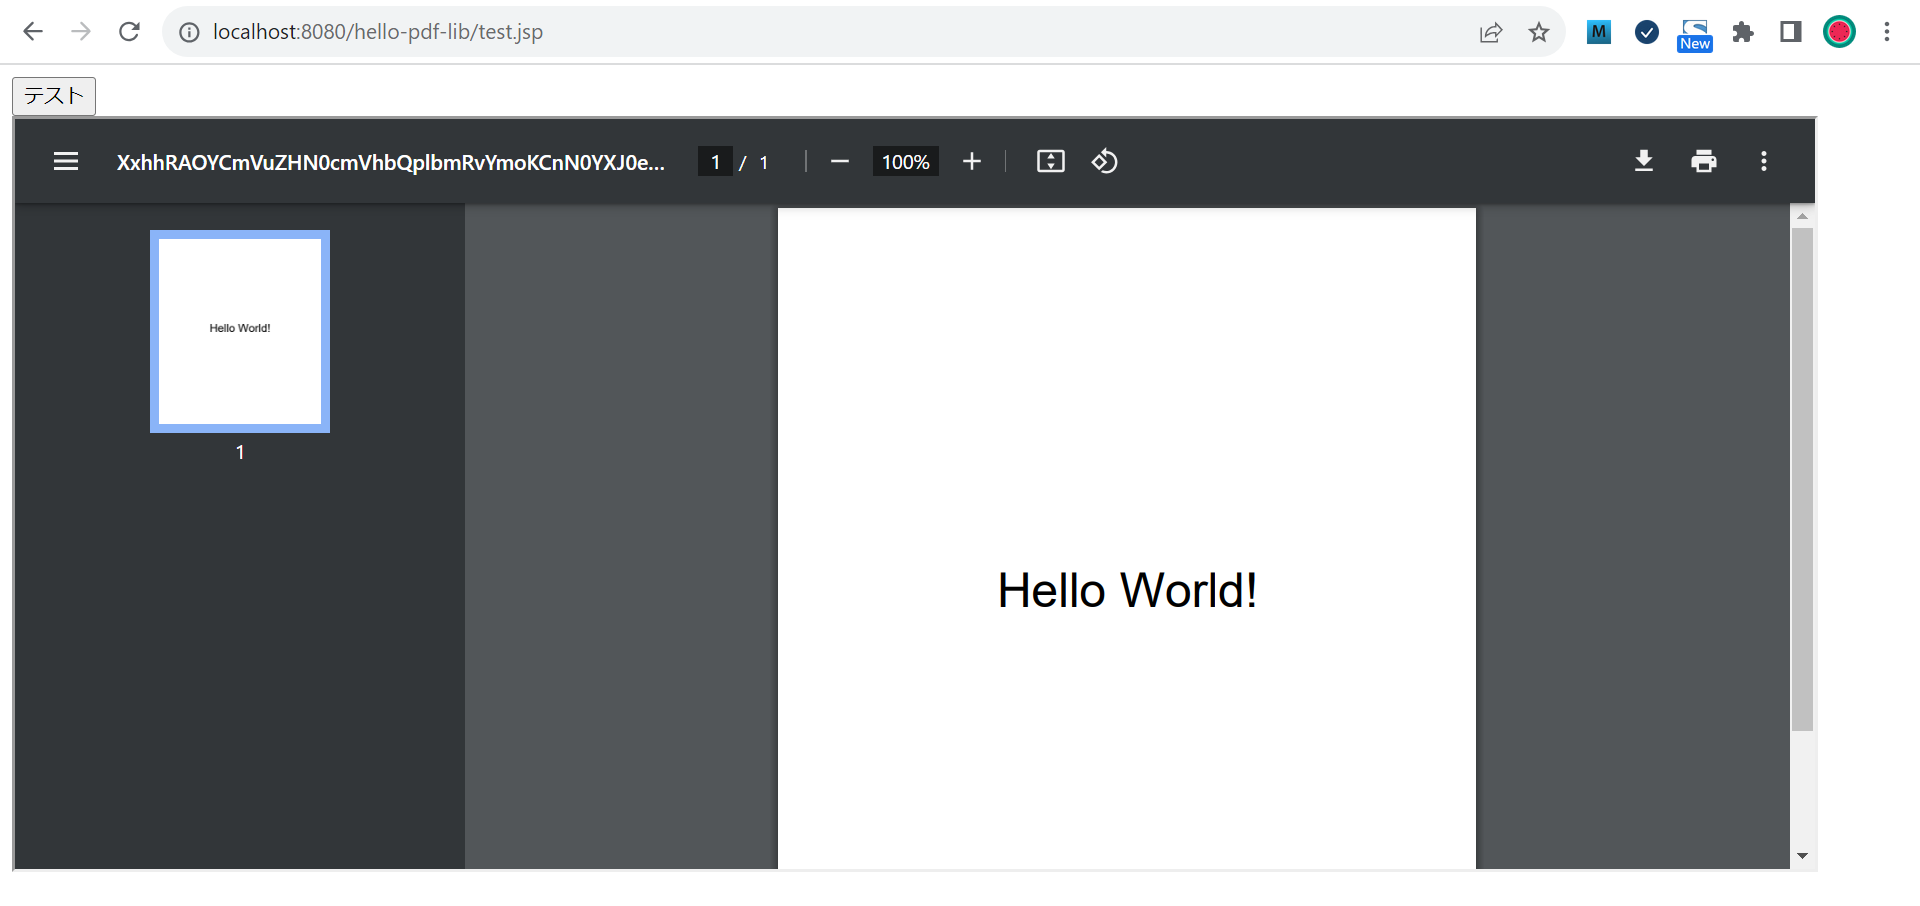
Task: Open the PDF viewer more actions menu
Action: point(1764,161)
